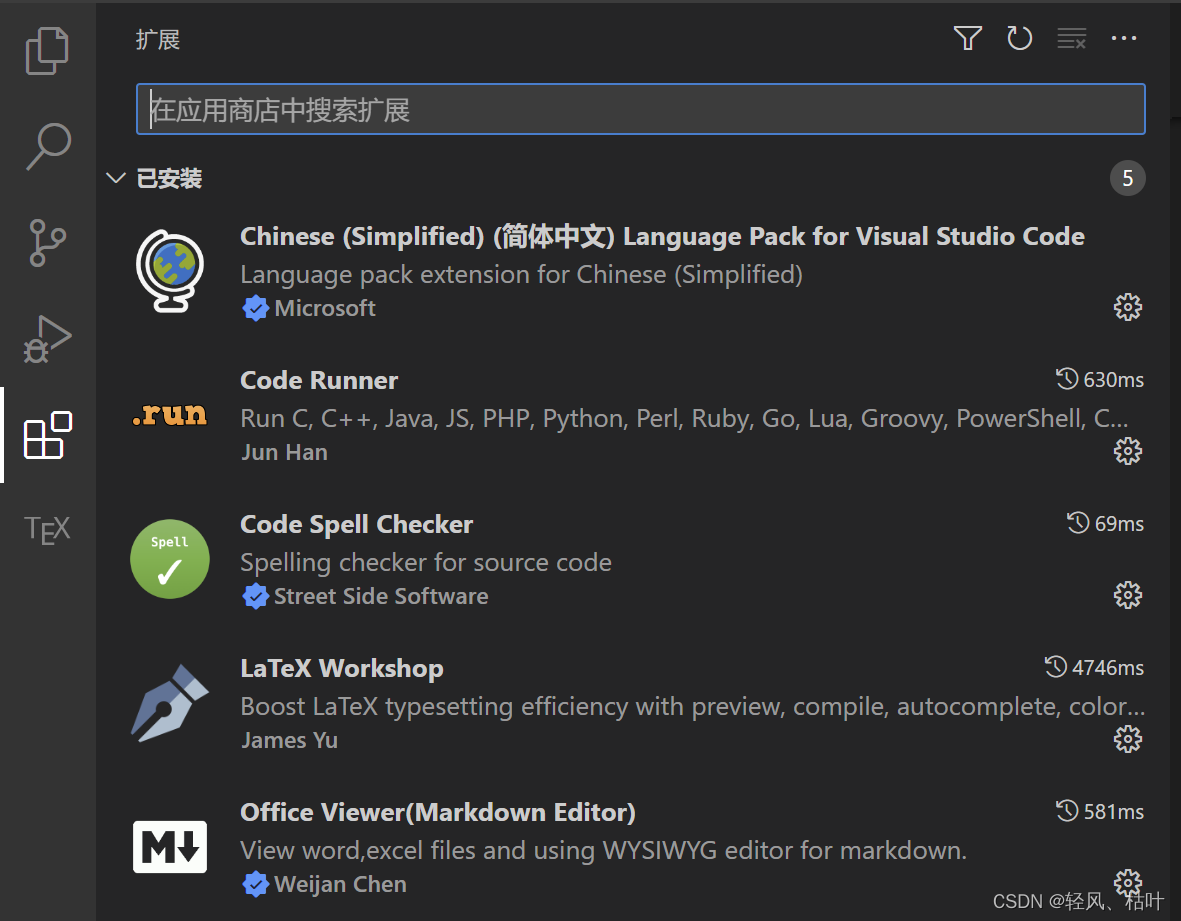
Task: Click the 扩展 panel title
Action: tap(157, 39)
